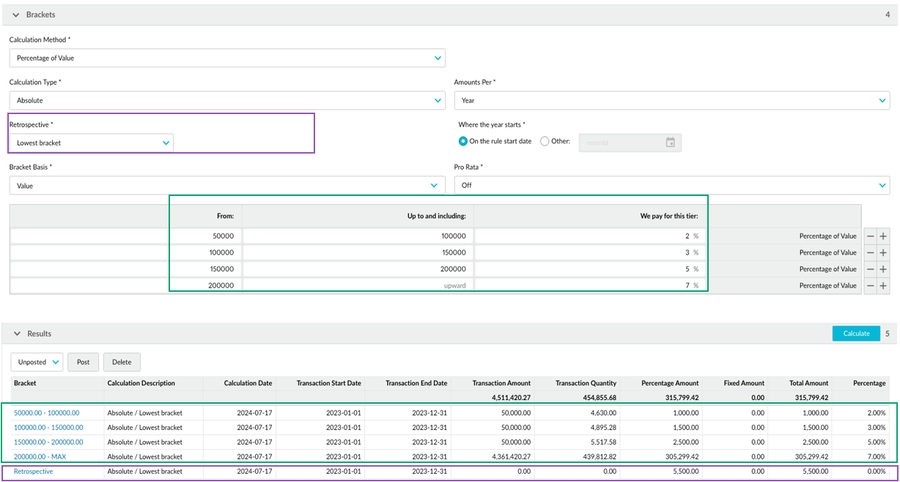Open the Calculation Method dropdown

pos(227,58)
